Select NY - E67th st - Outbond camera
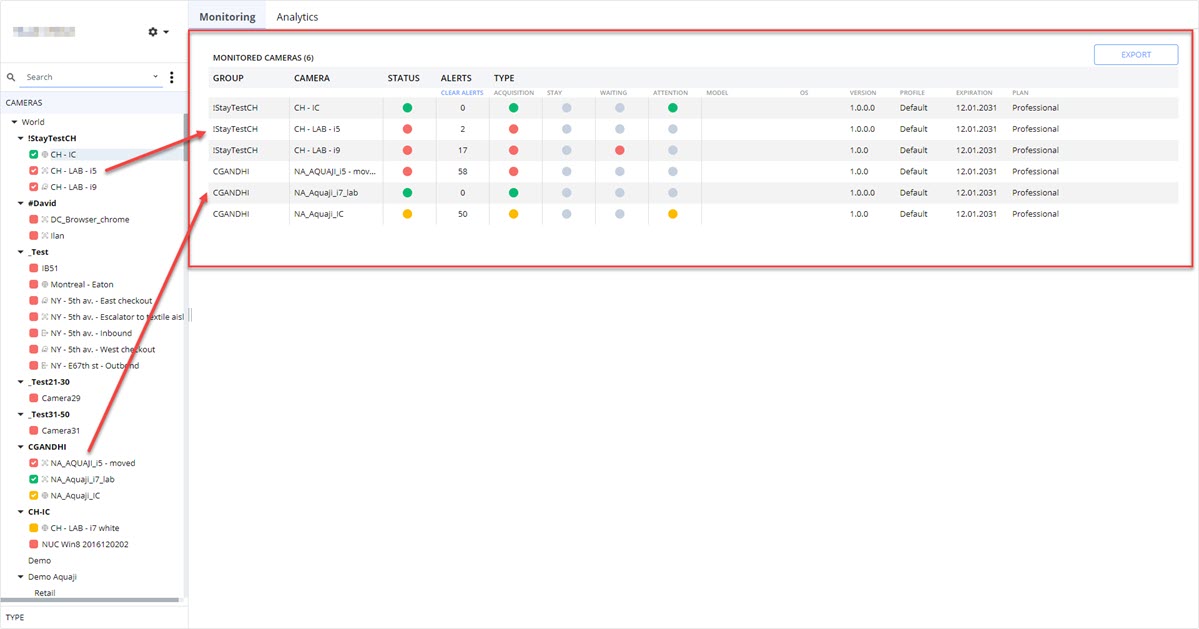The width and height of the screenshot is (1199, 629). [x=95, y=366]
